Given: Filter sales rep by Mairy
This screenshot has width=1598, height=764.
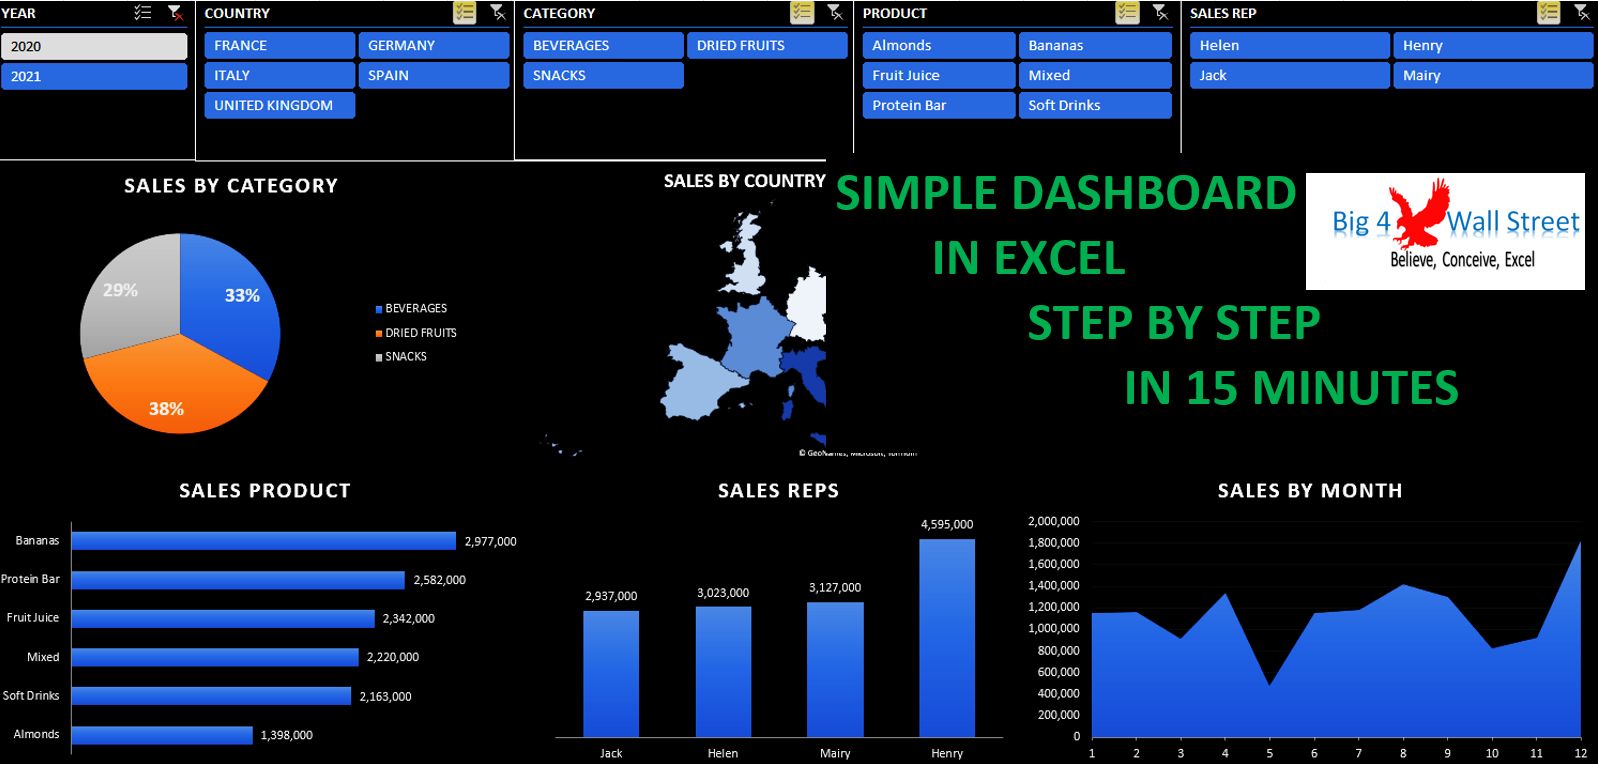Looking at the screenshot, I should click(1493, 75).
